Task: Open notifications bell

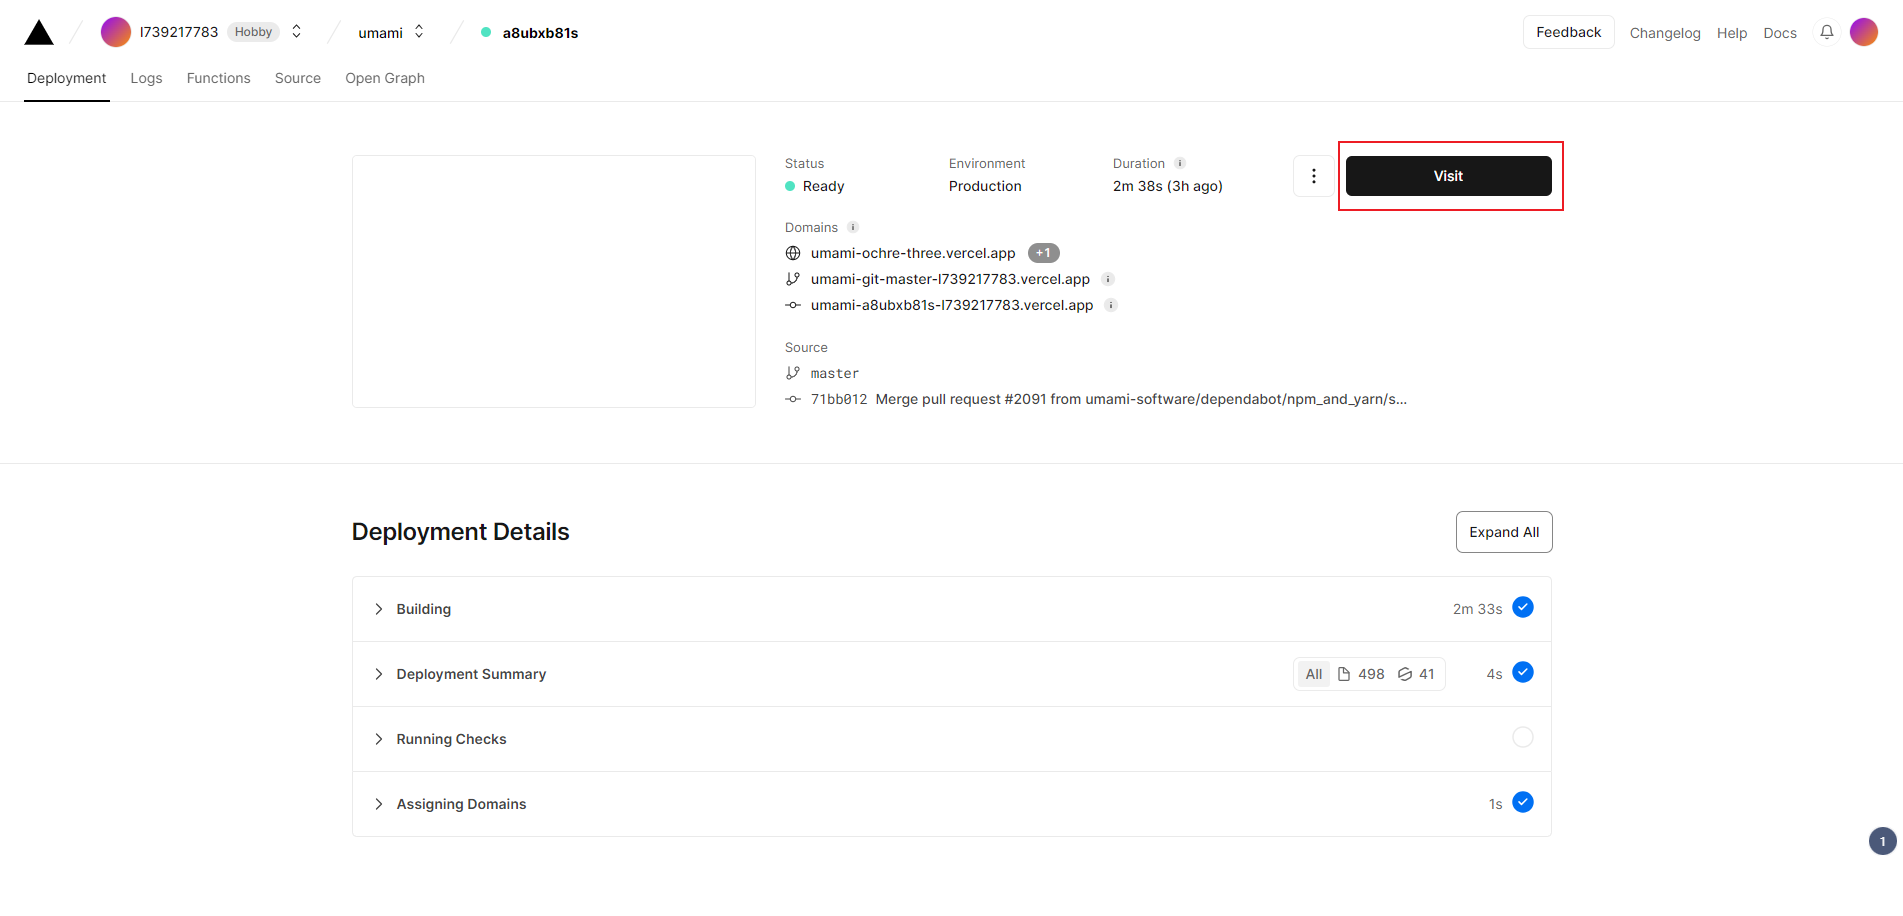Action: click(x=1827, y=32)
